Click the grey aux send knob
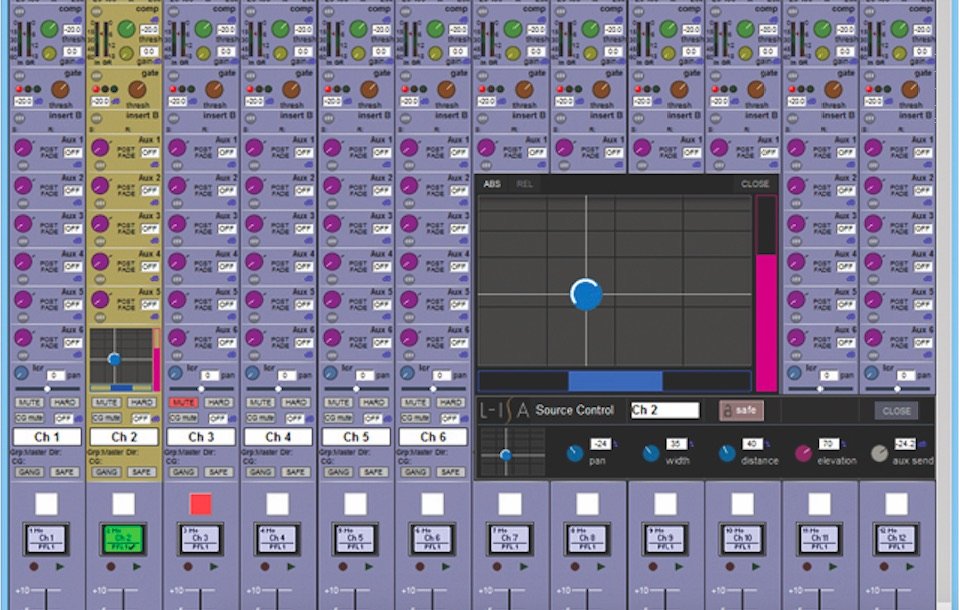Viewport: 959px width, 610px height. click(x=879, y=453)
